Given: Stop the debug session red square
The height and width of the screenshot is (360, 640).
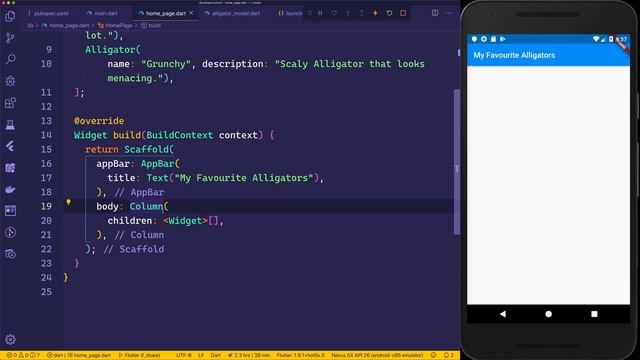Looking at the screenshot, I should 403,13.
